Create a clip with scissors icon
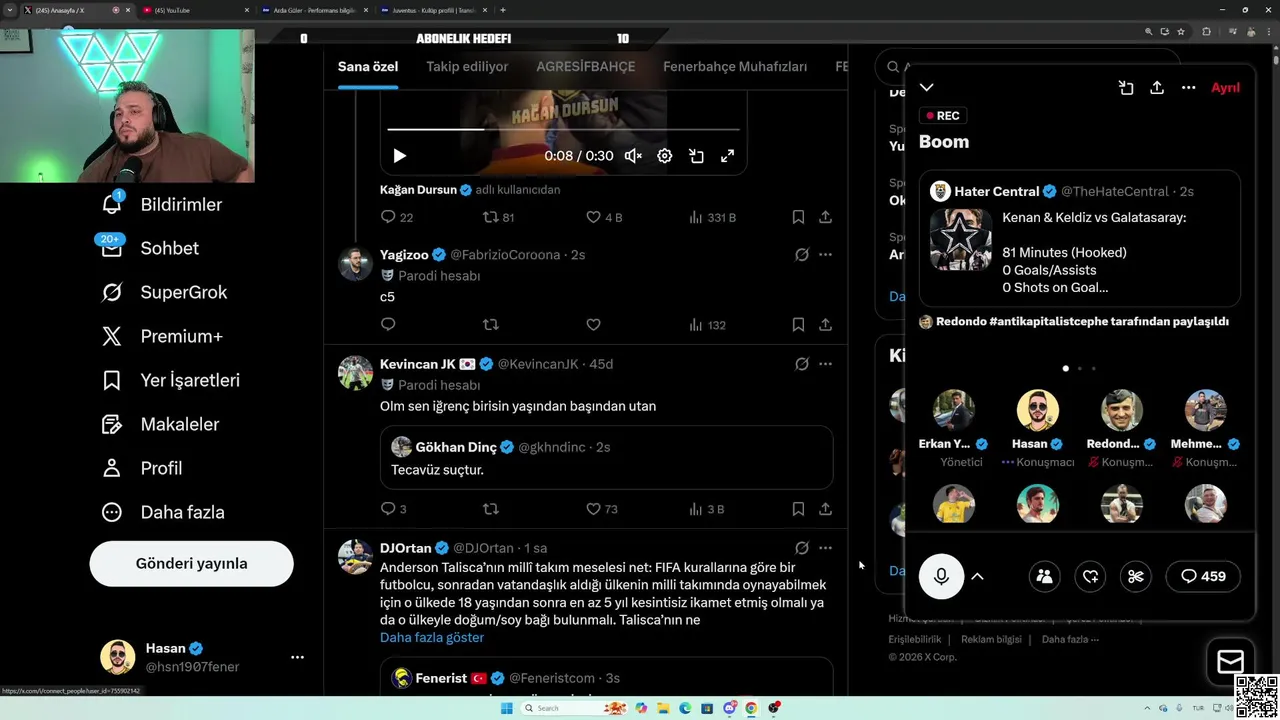 click(1136, 576)
